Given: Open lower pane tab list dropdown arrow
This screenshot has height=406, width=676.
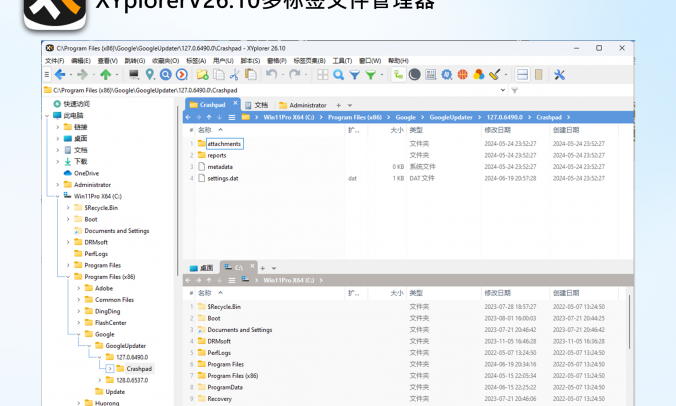Looking at the screenshot, I should tap(274, 268).
